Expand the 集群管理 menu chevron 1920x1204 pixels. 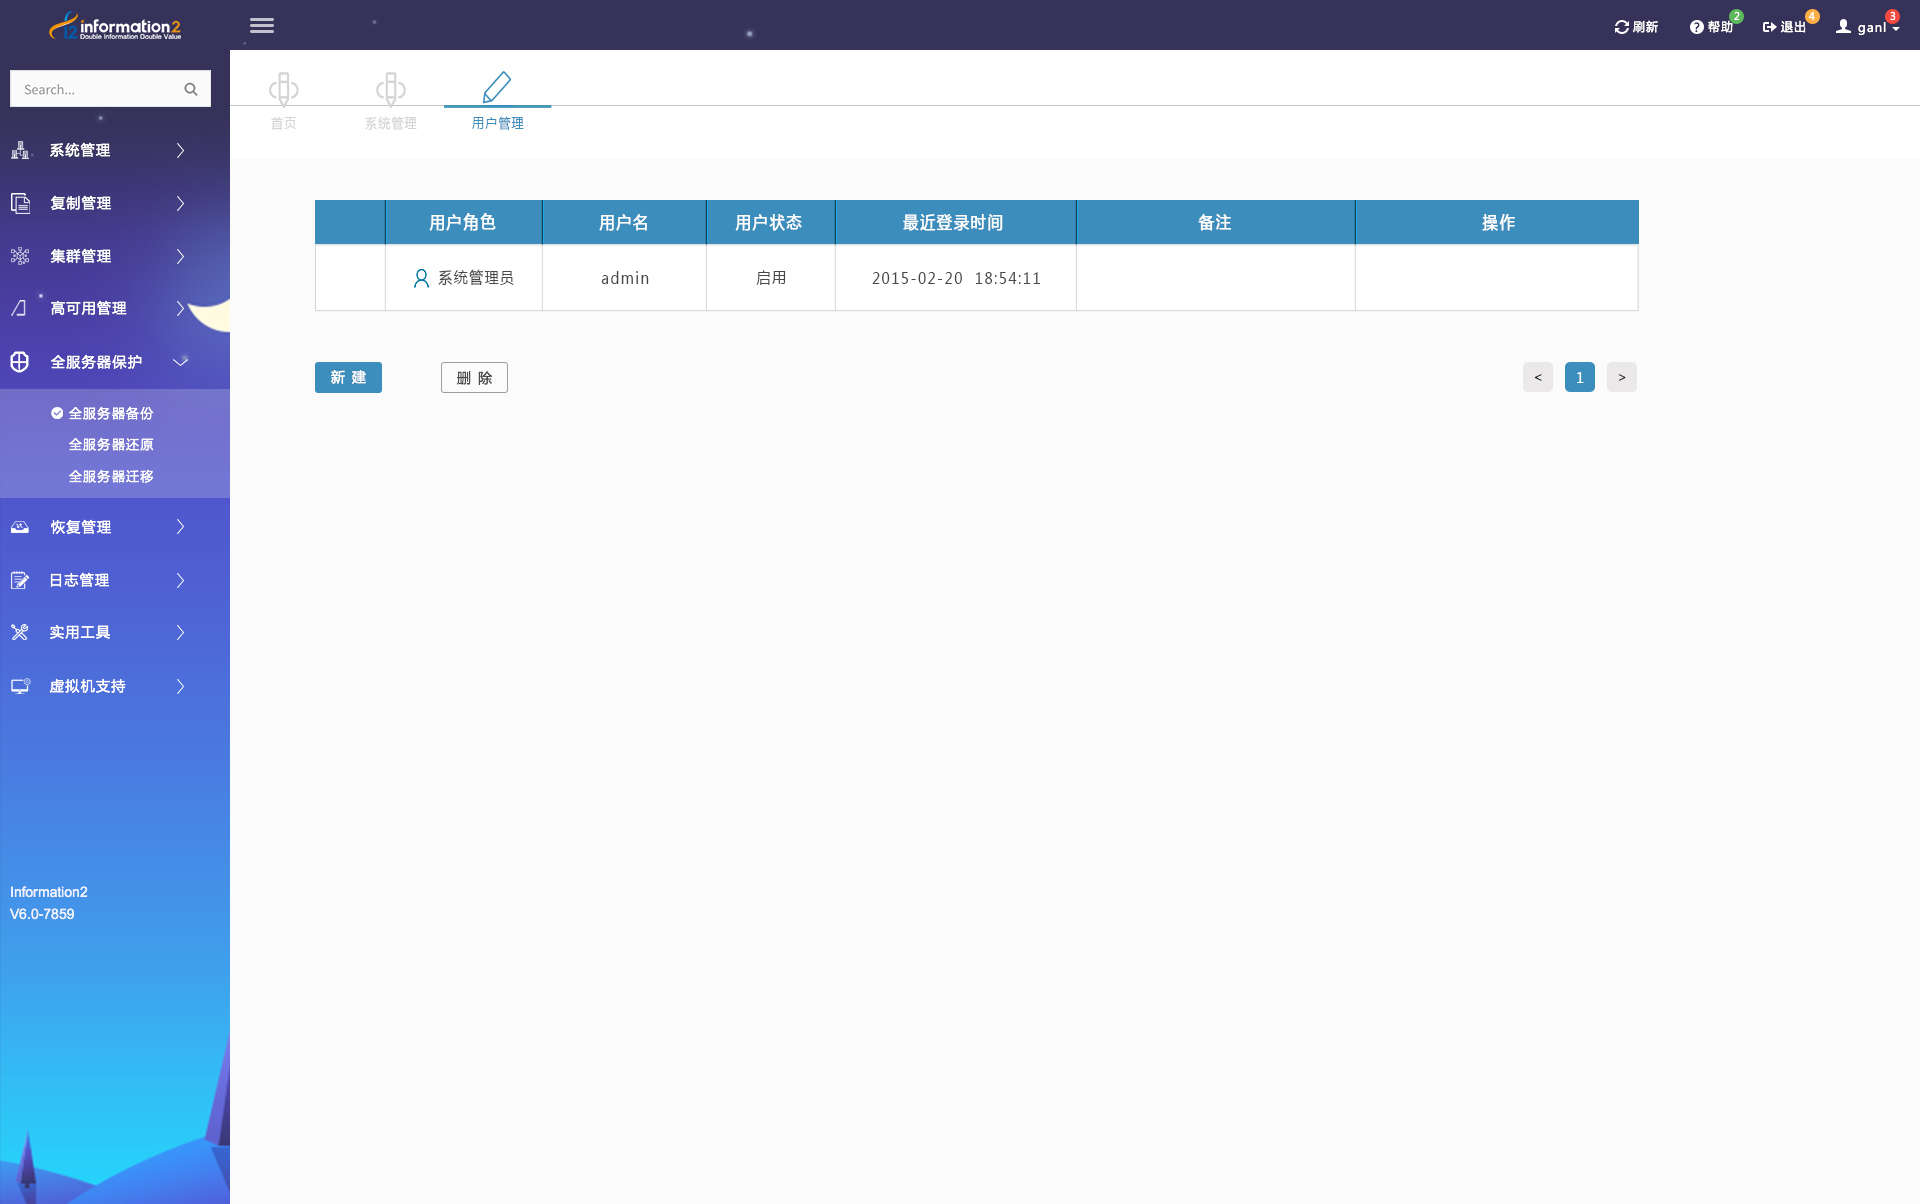point(181,256)
